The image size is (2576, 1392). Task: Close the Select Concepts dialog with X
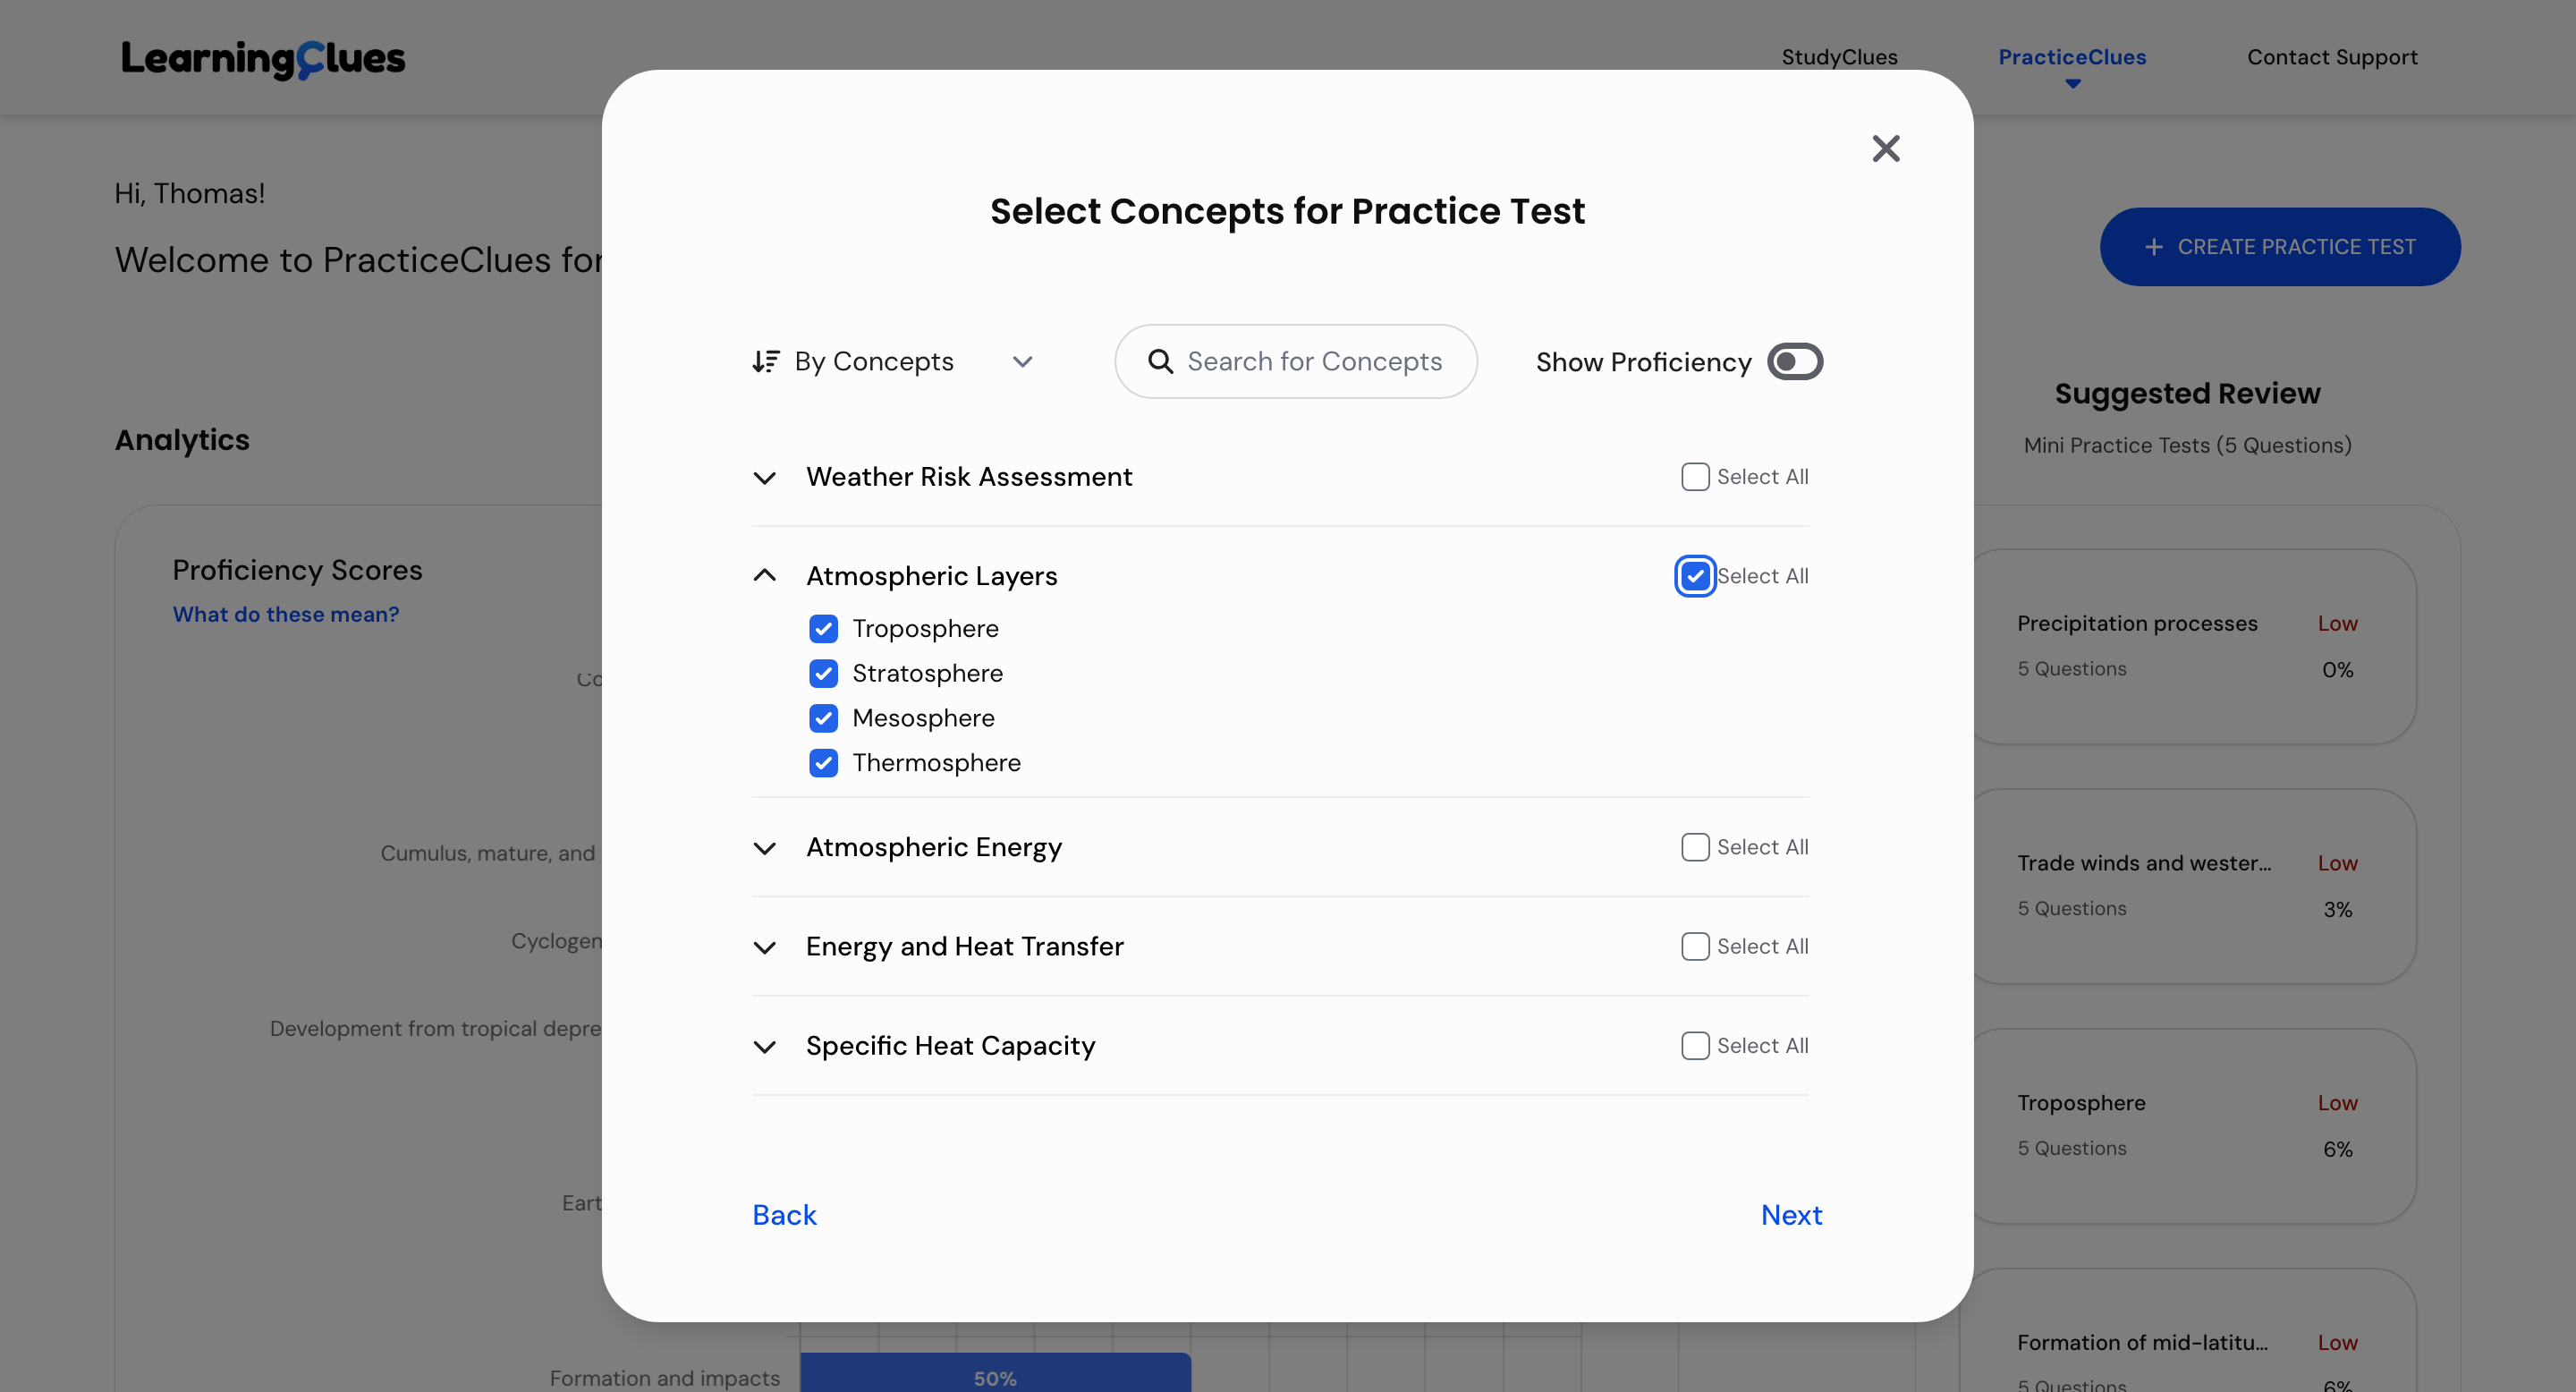pyautogui.click(x=1885, y=149)
